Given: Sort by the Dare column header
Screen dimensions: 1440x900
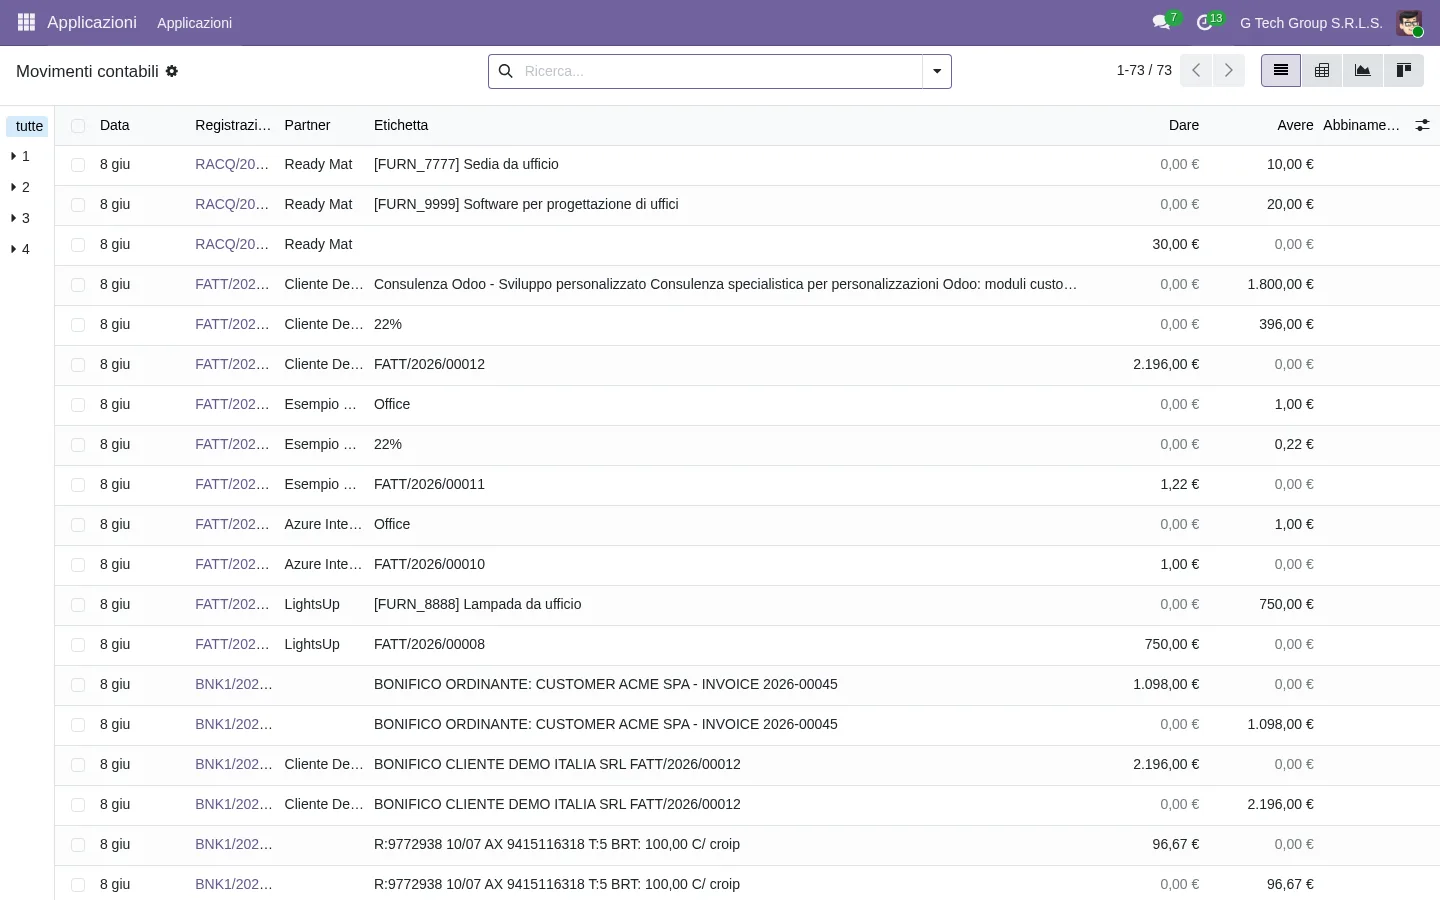Looking at the screenshot, I should click(1184, 125).
